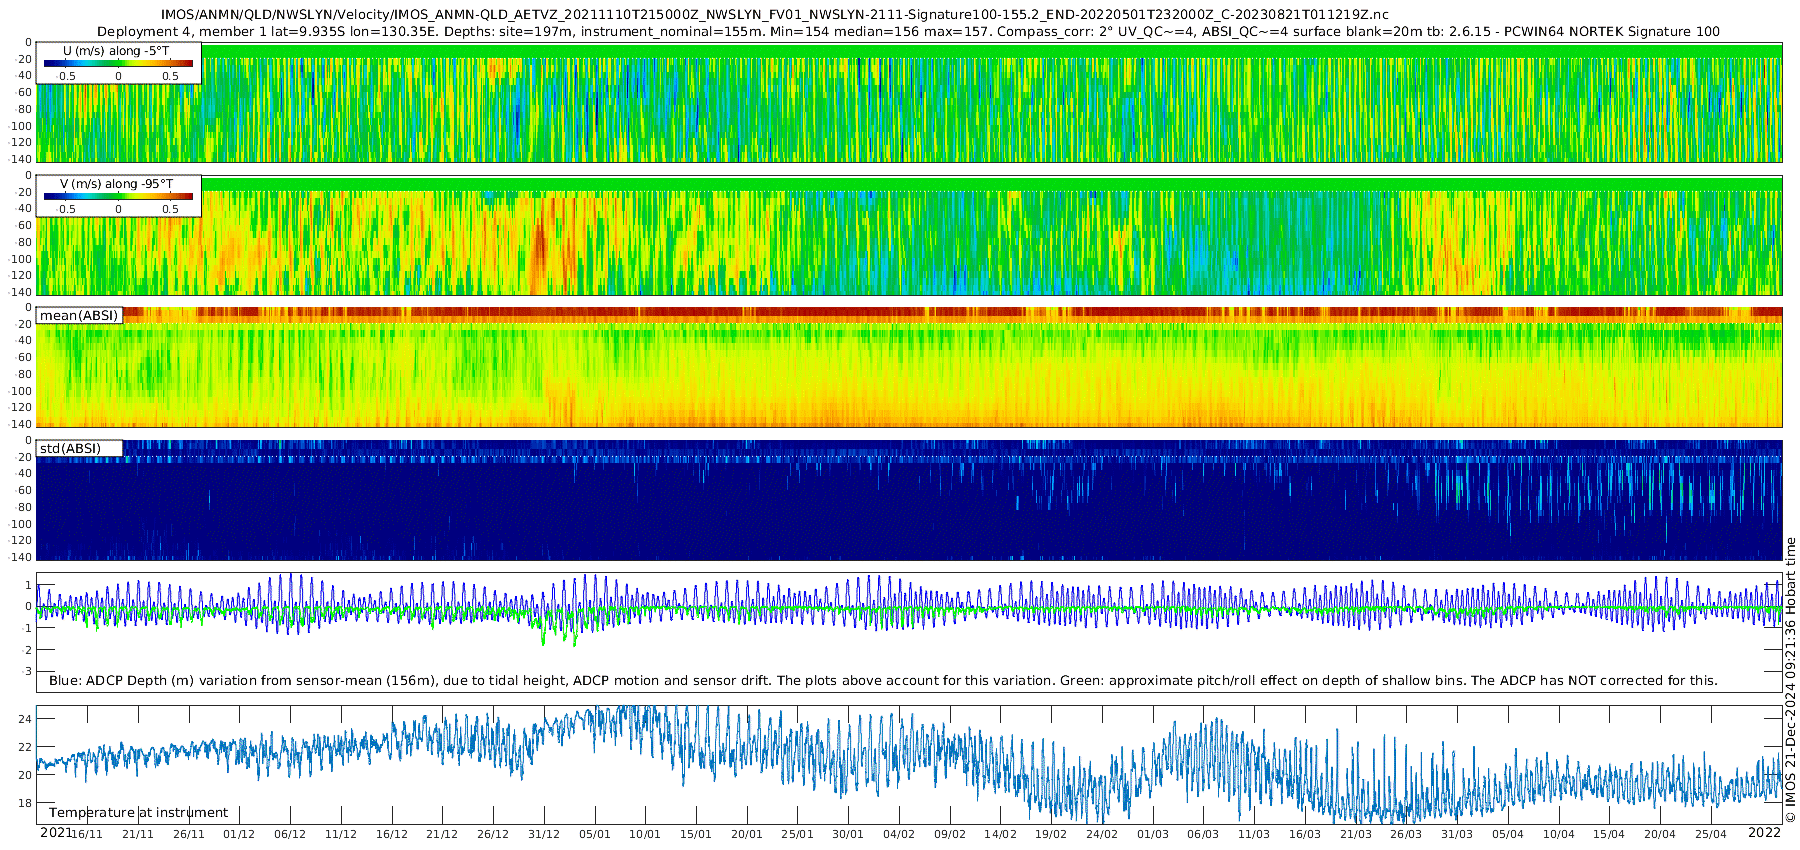Screen dimensions: 1800x850
Task: Select the 25/04 date tick
Action: coord(1711,835)
